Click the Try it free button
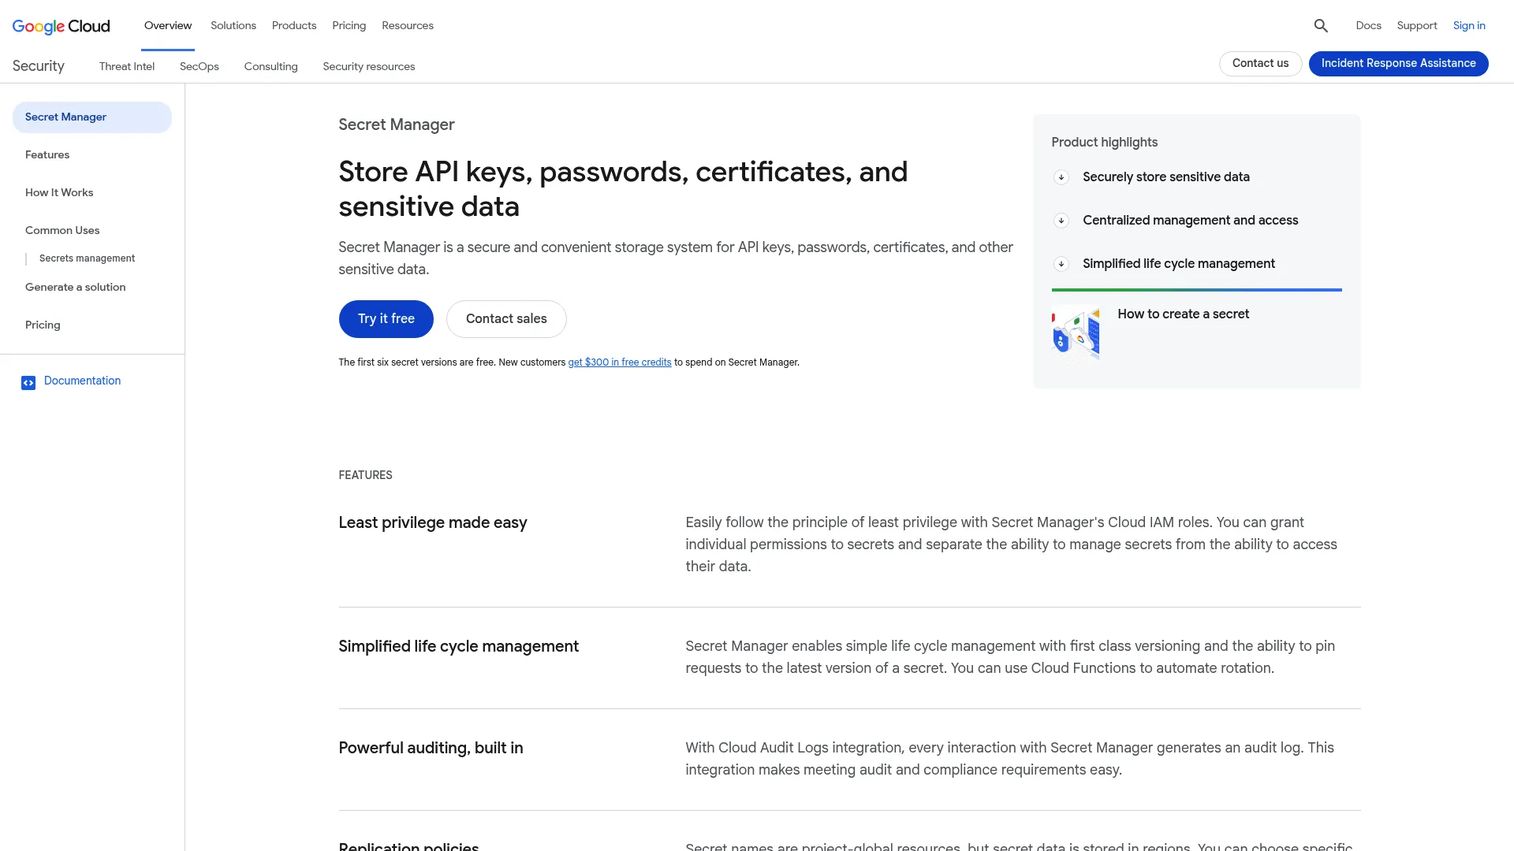Image resolution: width=1514 pixels, height=851 pixels. [386, 319]
